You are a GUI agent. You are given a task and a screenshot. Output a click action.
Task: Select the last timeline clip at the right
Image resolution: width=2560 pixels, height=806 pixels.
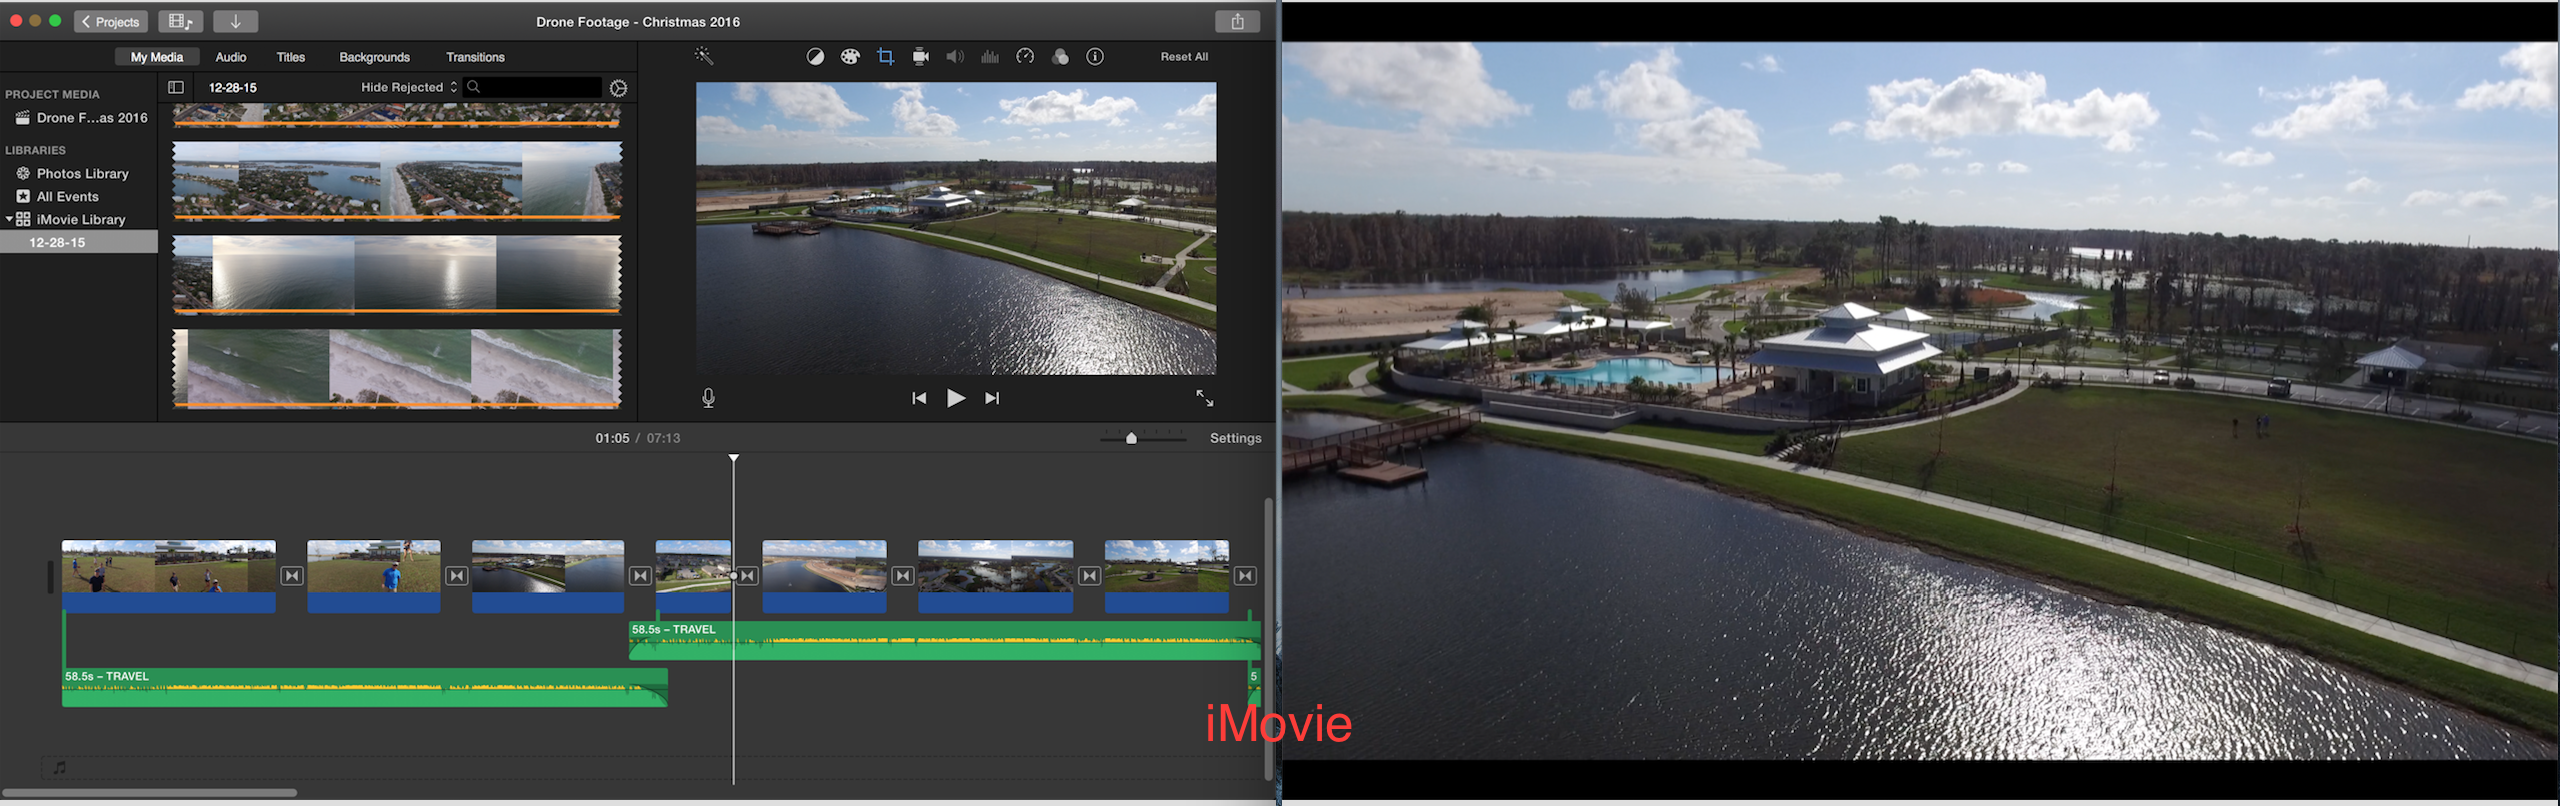coord(1166,576)
